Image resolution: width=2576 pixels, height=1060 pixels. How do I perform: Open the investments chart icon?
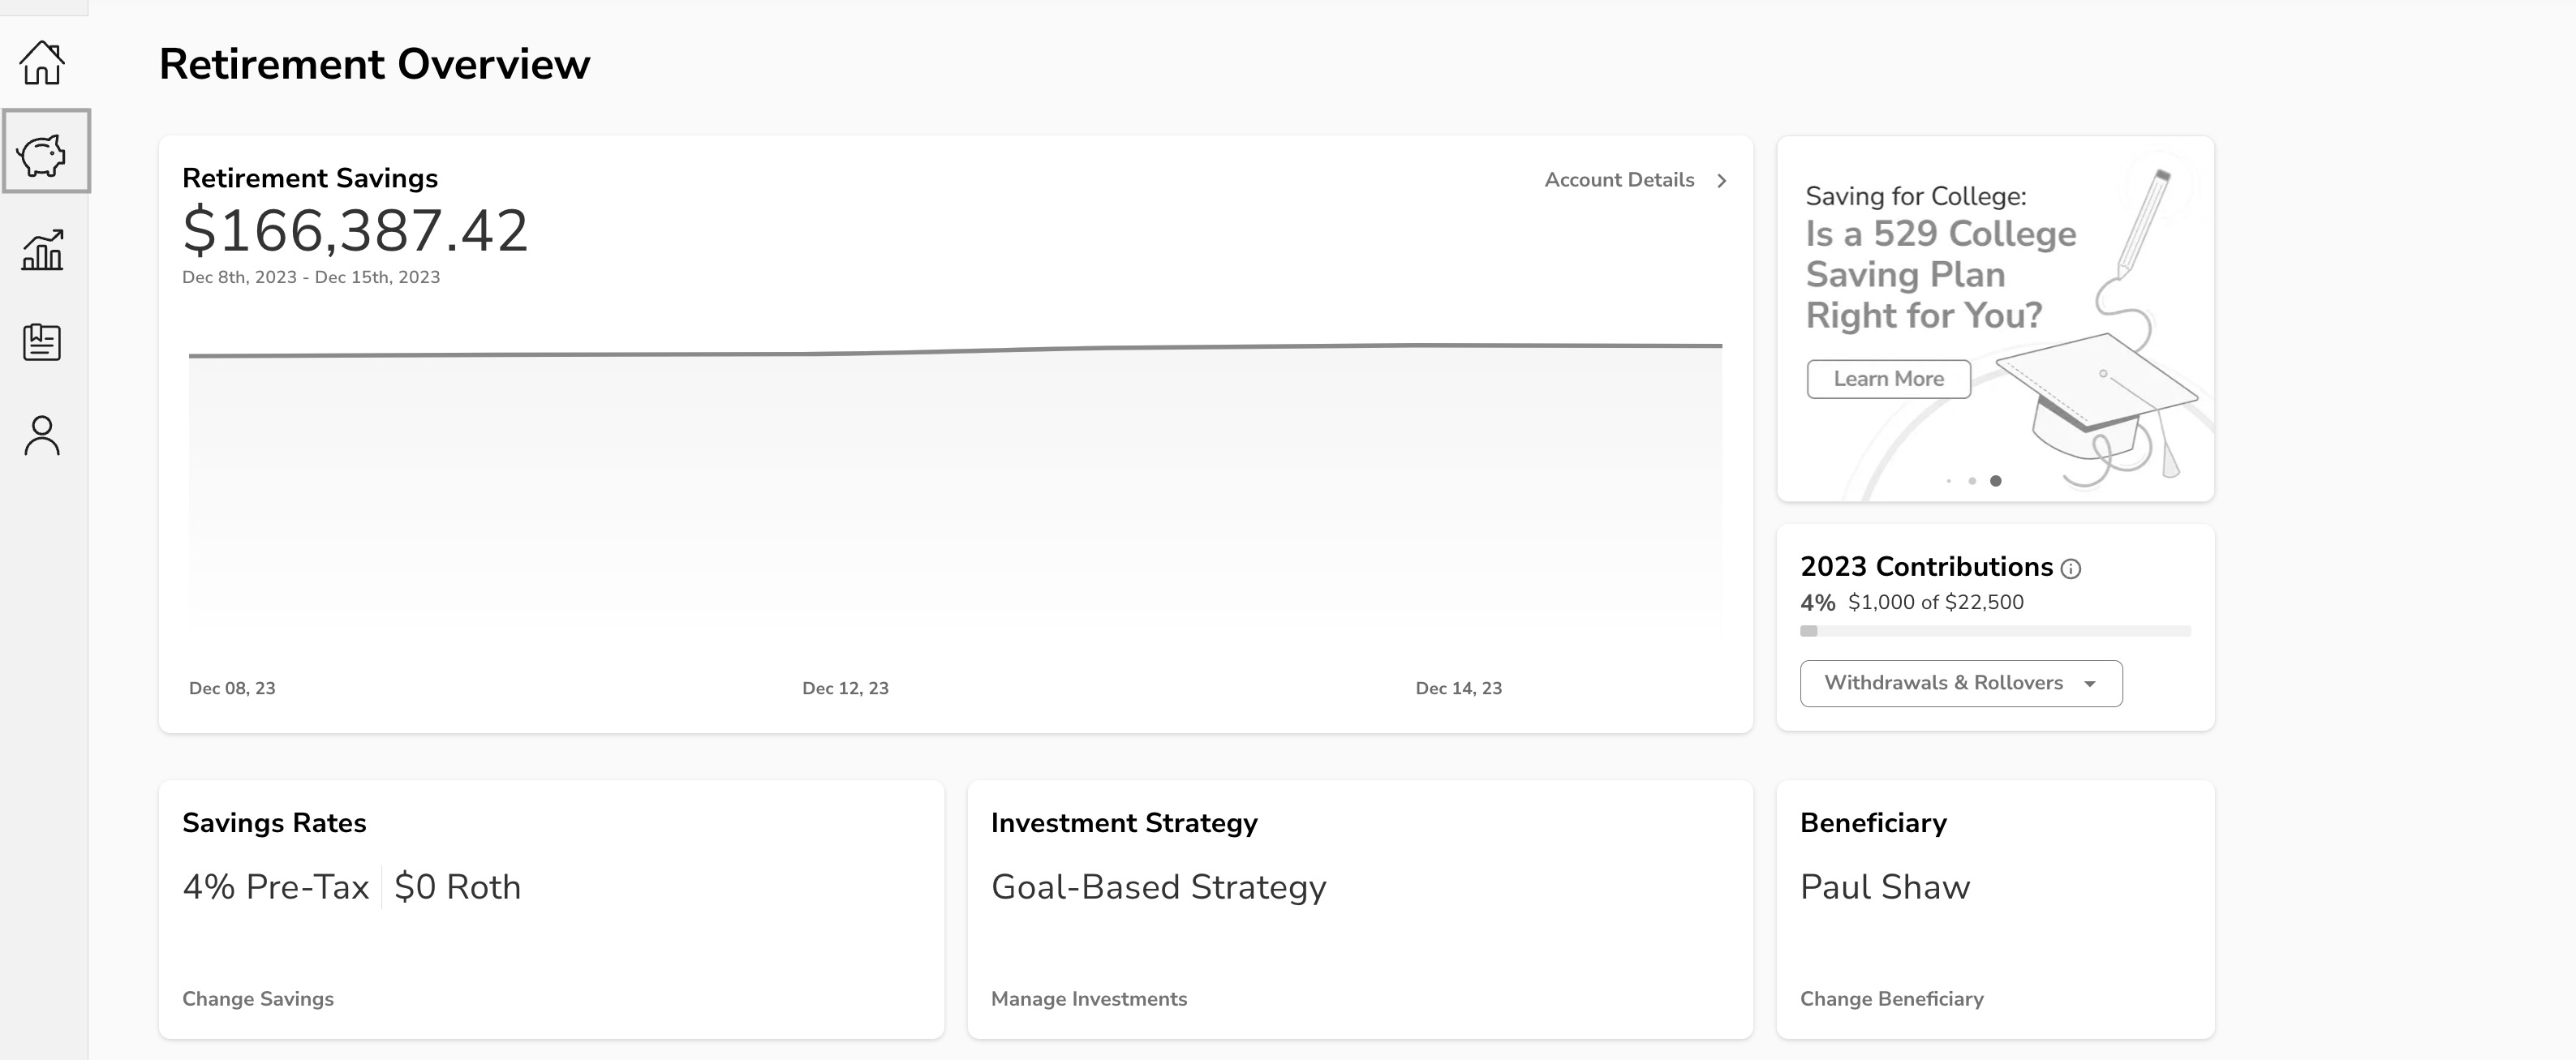point(42,249)
